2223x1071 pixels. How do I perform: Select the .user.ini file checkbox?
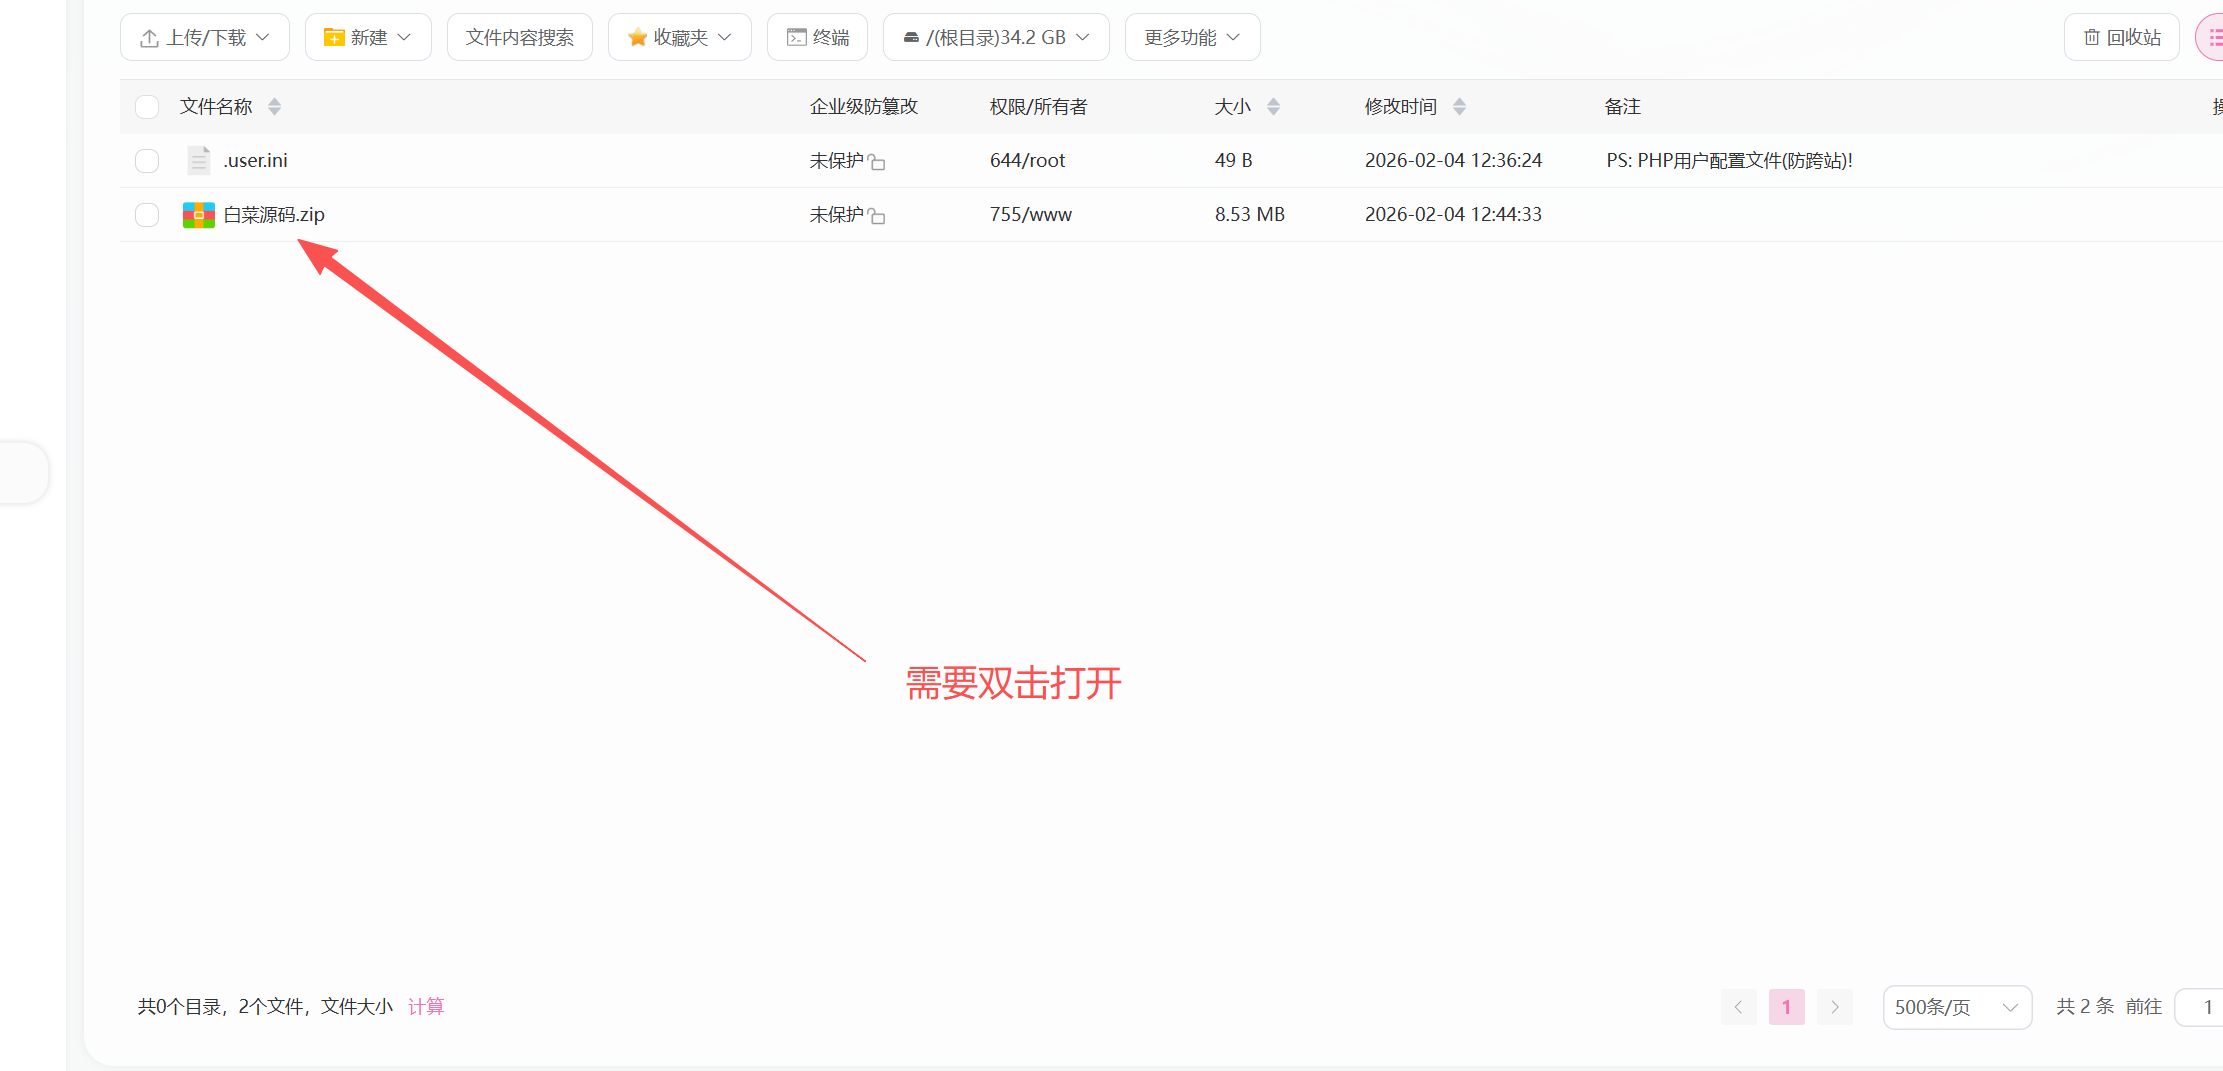point(147,161)
